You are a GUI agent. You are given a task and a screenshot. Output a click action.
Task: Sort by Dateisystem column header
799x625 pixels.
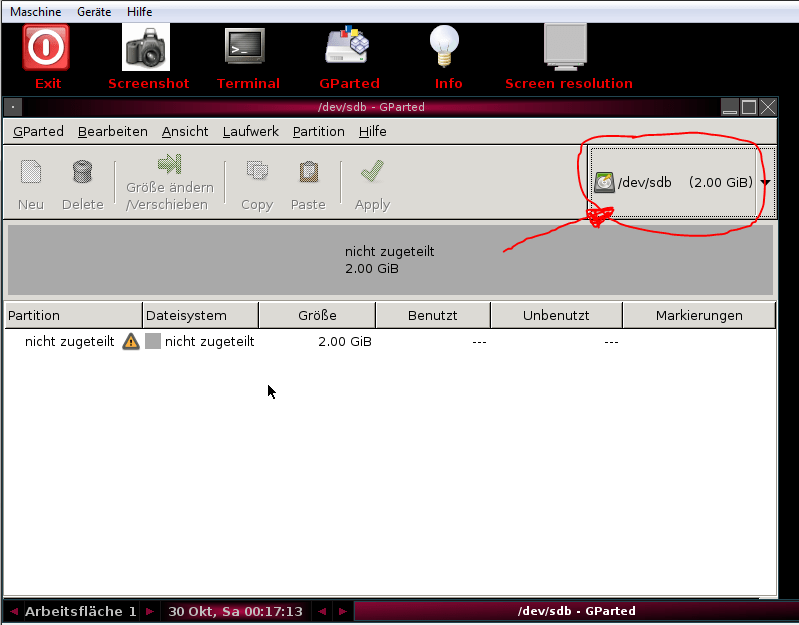pyautogui.click(x=201, y=315)
